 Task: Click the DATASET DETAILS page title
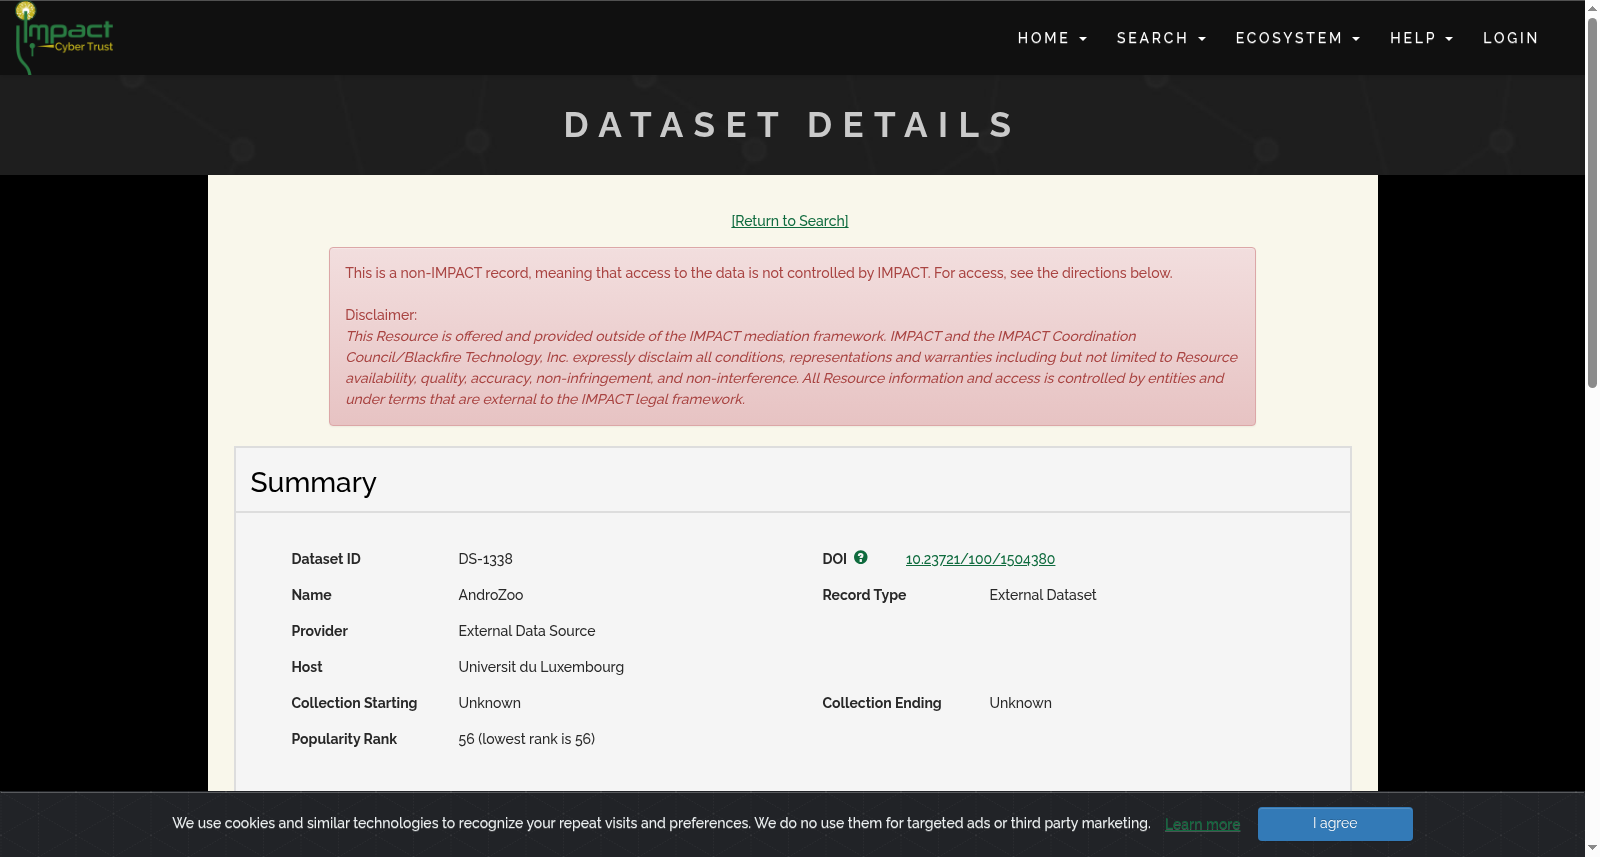coord(791,125)
